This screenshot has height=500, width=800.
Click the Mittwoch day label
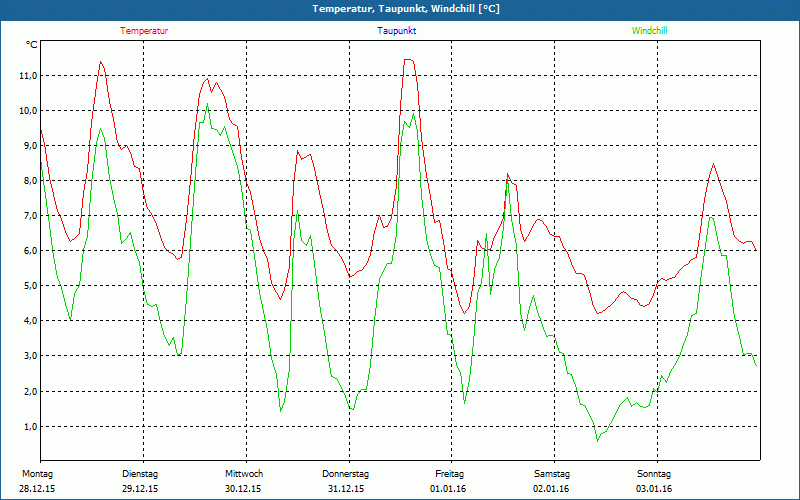(x=244, y=474)
